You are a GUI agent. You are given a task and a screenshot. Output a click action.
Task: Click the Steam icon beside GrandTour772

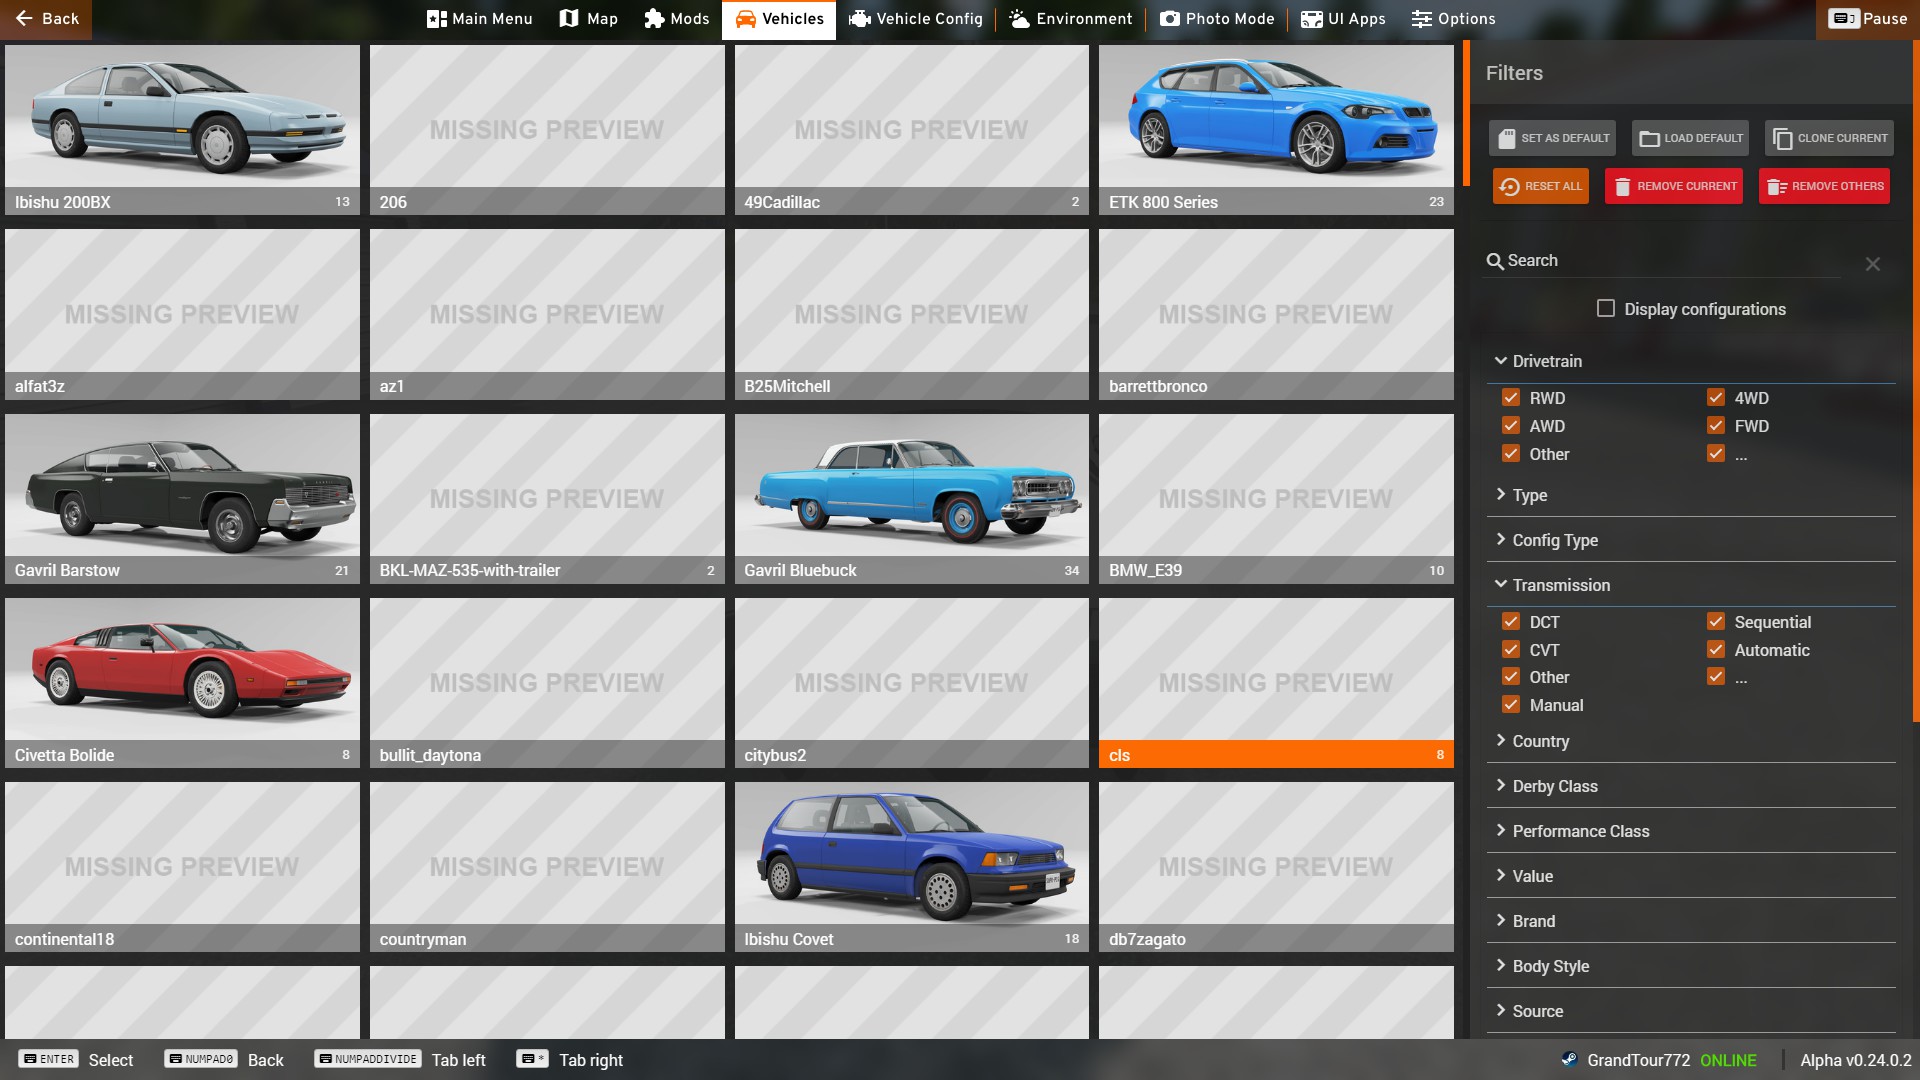coord(1570,1059)
